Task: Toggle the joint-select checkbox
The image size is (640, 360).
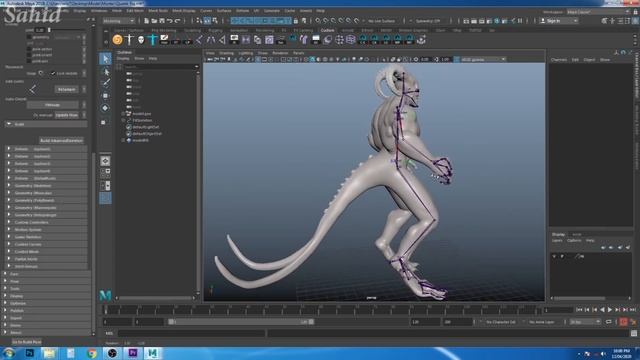Action: 29,49
